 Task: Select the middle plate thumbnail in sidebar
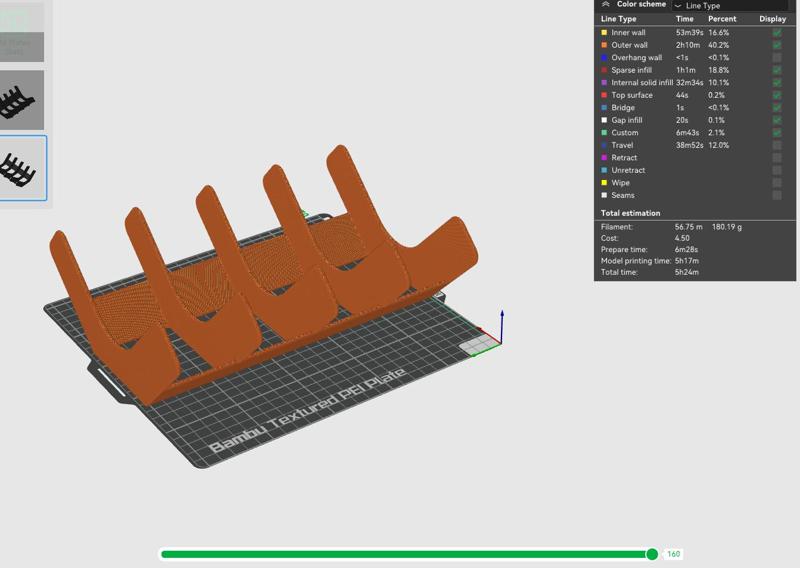click(21, 100)
